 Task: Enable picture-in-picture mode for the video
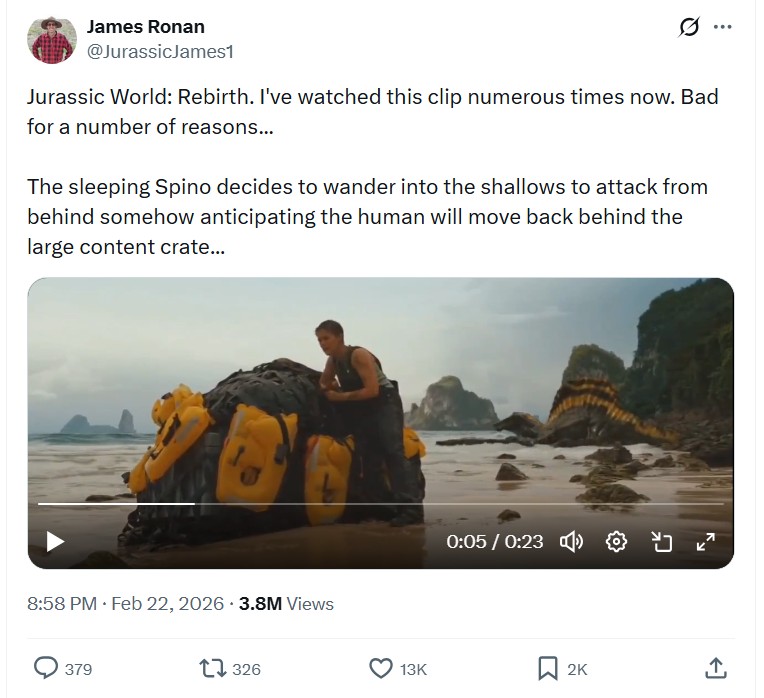tap(661, 541)
